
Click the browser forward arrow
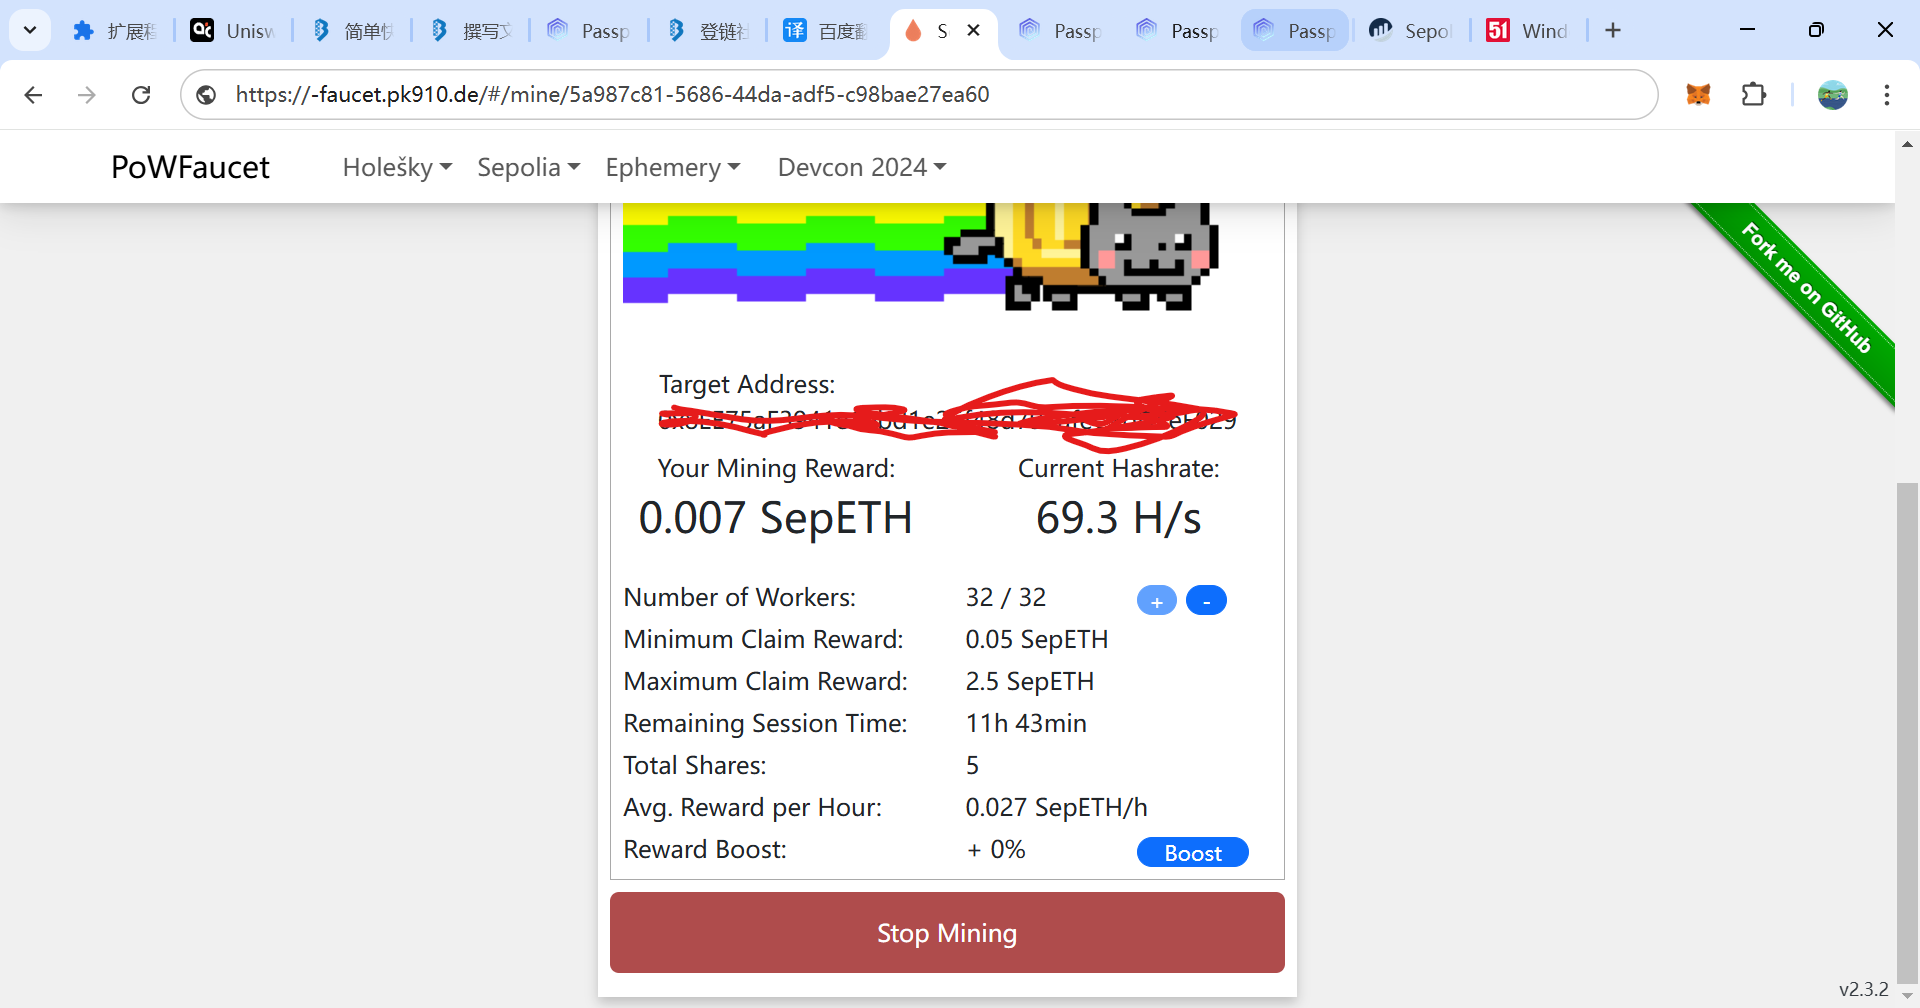tap(87, 95)
